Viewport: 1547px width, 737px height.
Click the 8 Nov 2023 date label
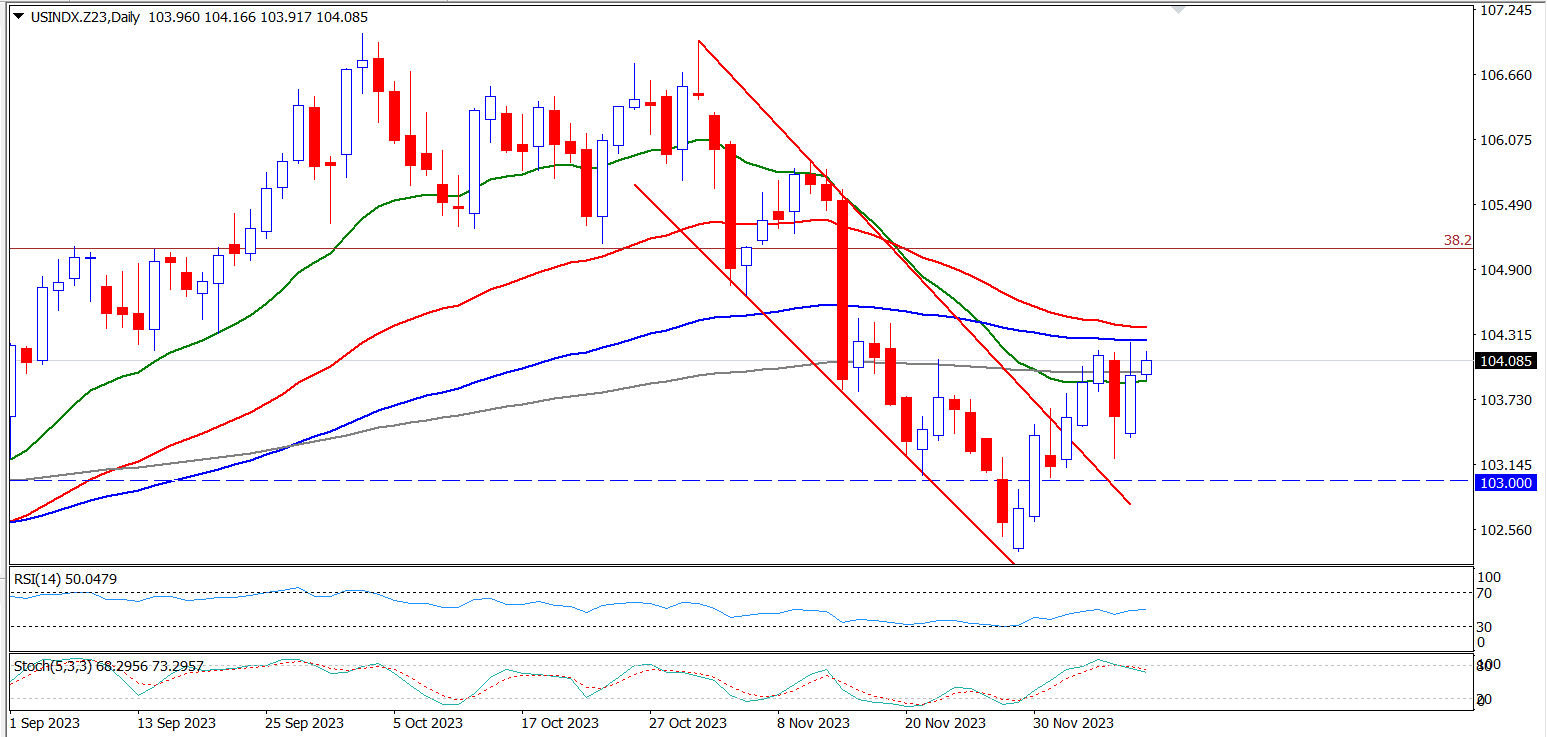[x=813, y=723]
